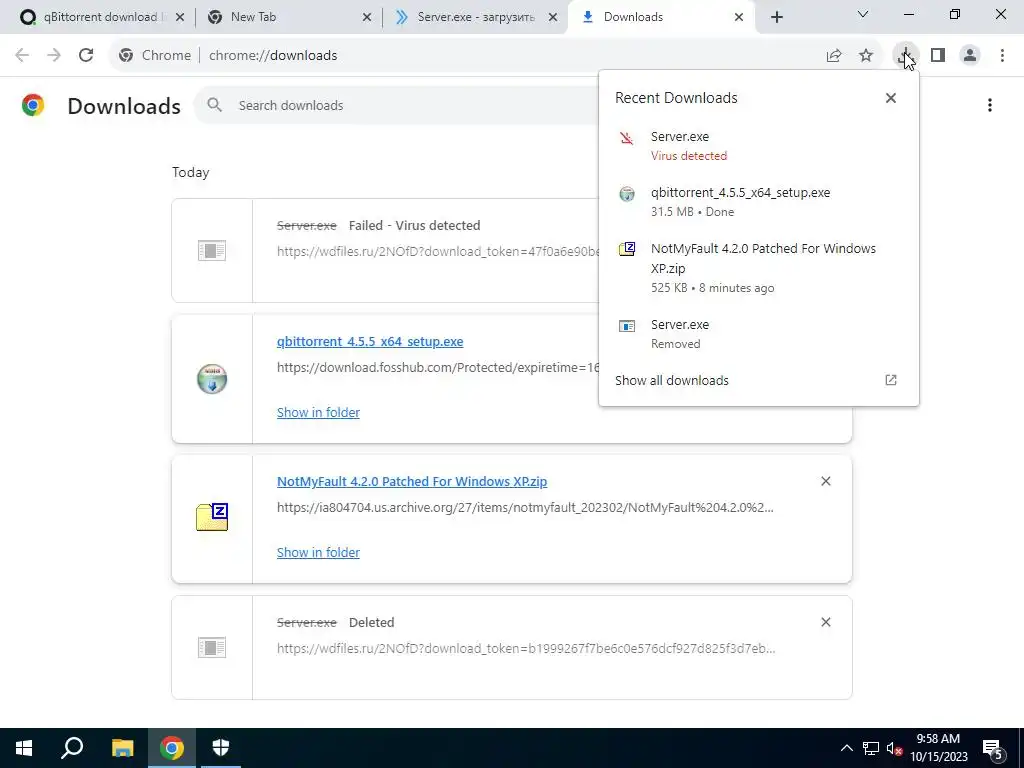Viewport: 1024px width, 768px height.
Task: Click the browser back arrow
Action: [22, 55]
